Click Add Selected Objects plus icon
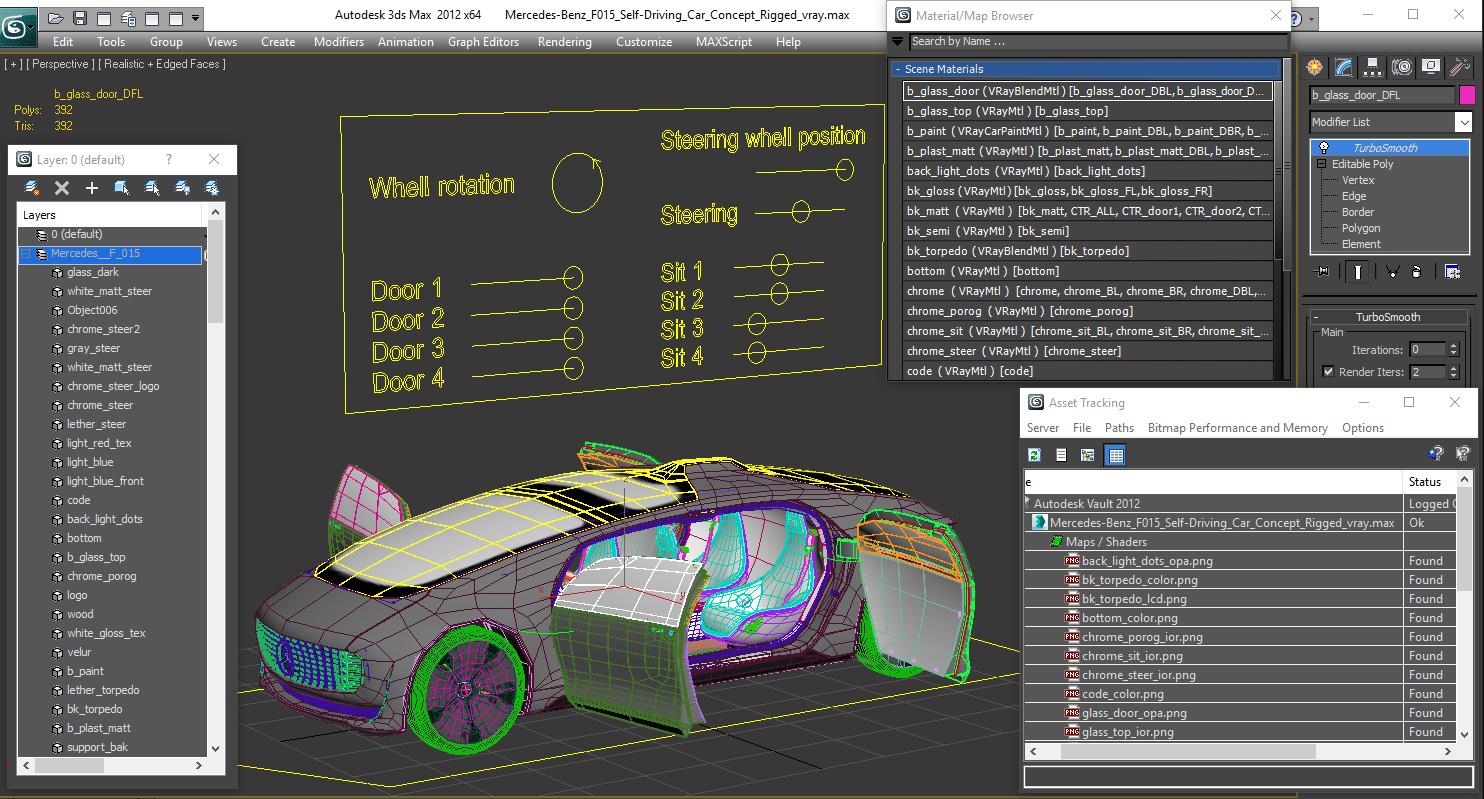1484x799 pixels. click(x=92, y=187)
